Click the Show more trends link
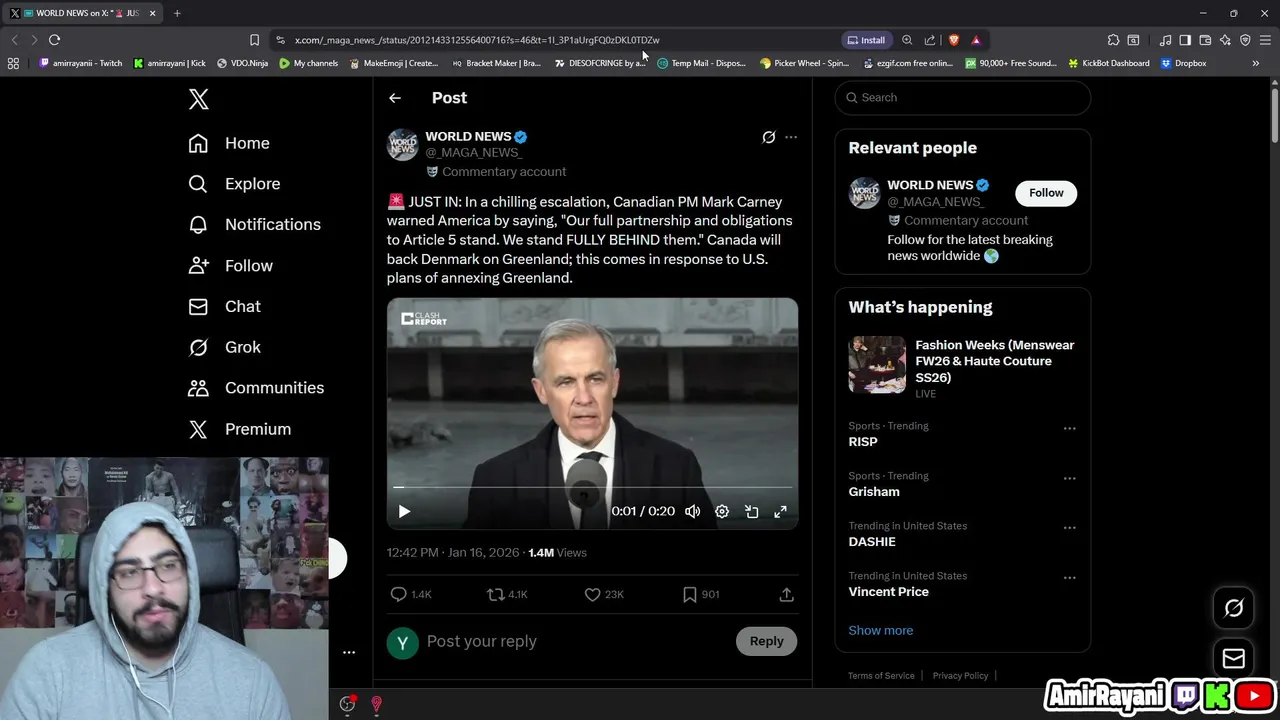This screenshot has height=720, width=1280. coord(880,630)
